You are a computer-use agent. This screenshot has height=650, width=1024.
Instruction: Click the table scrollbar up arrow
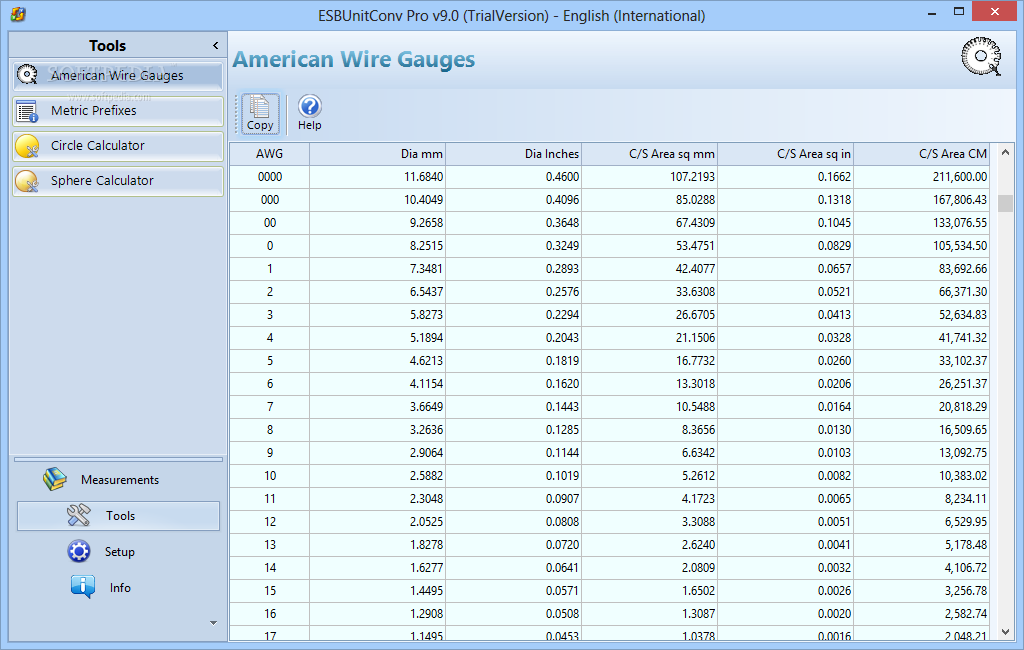click(x=1005, y=152)
